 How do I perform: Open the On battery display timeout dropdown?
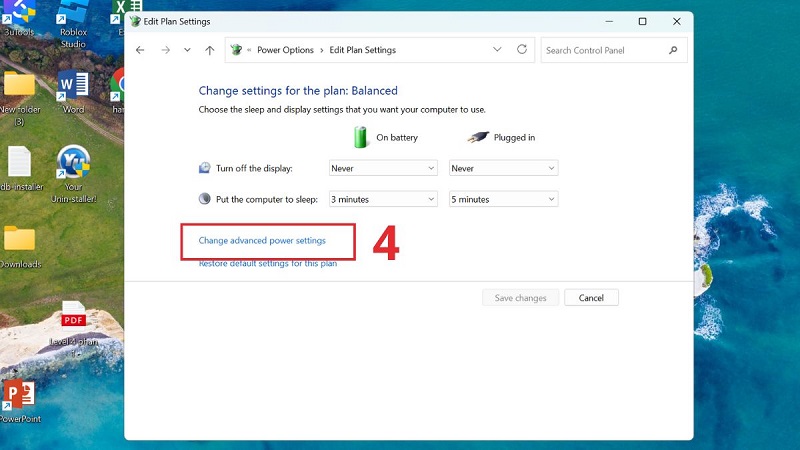coord(383,169)
